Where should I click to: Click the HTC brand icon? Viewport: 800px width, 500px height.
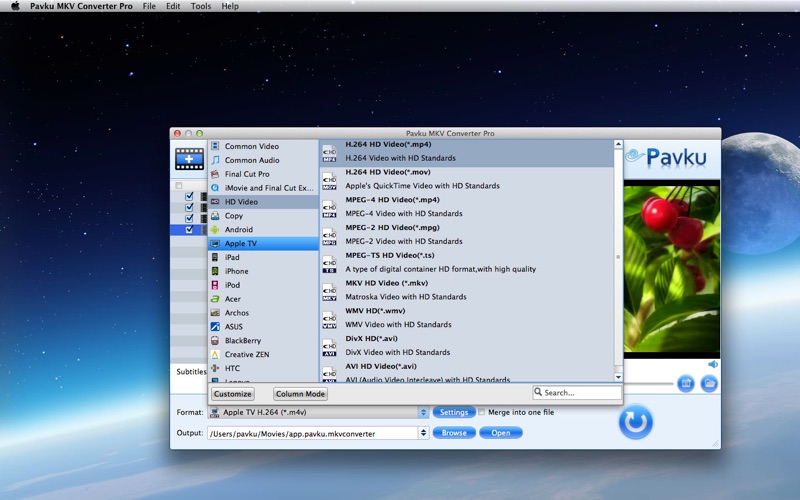[215, 368]
